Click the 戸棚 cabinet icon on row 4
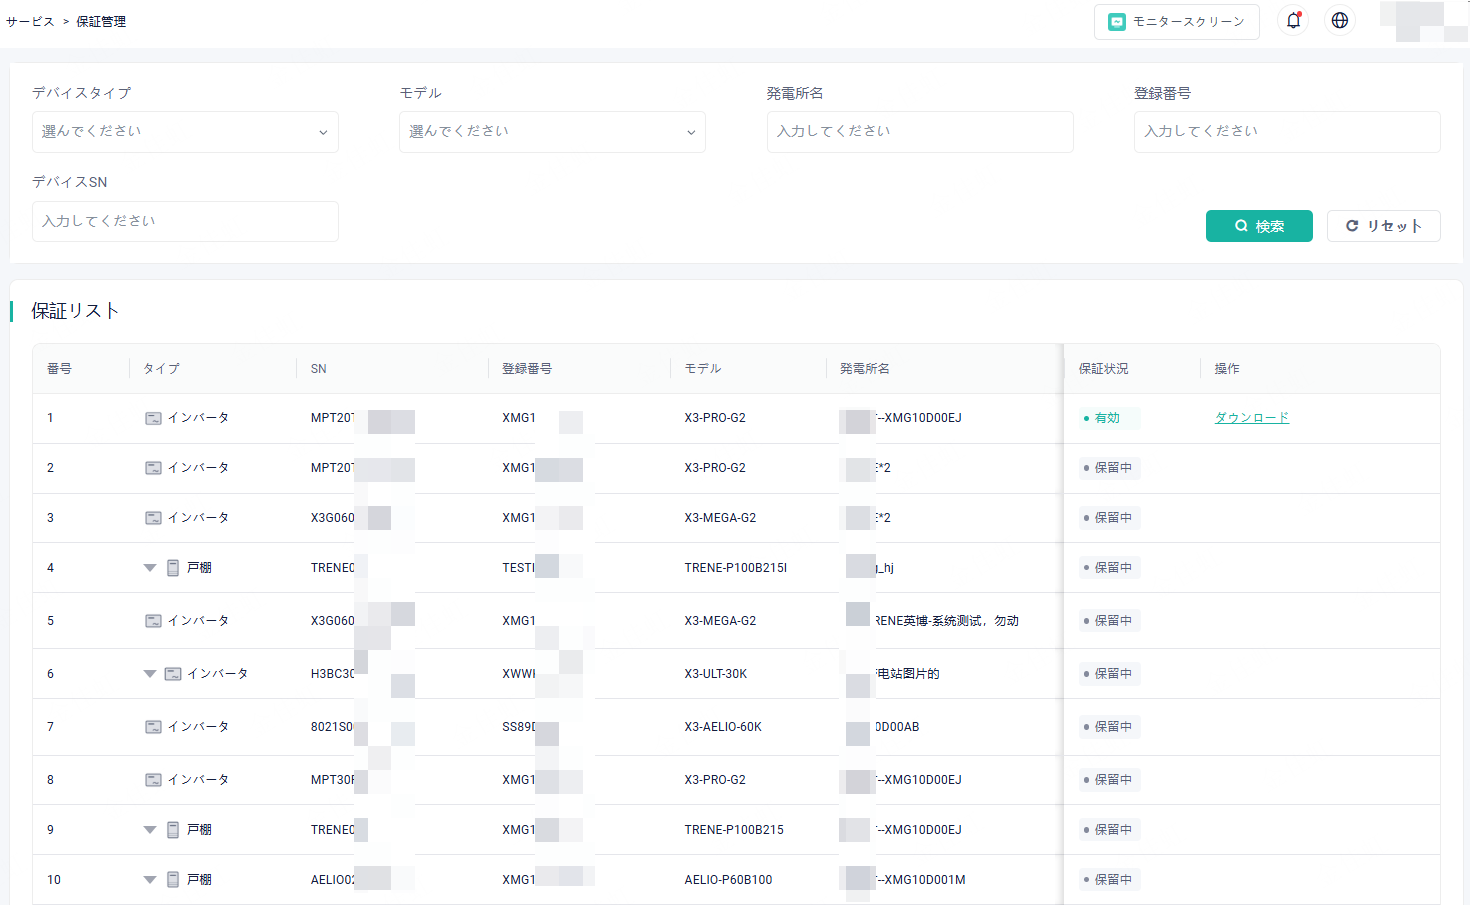 coord(173,567)
